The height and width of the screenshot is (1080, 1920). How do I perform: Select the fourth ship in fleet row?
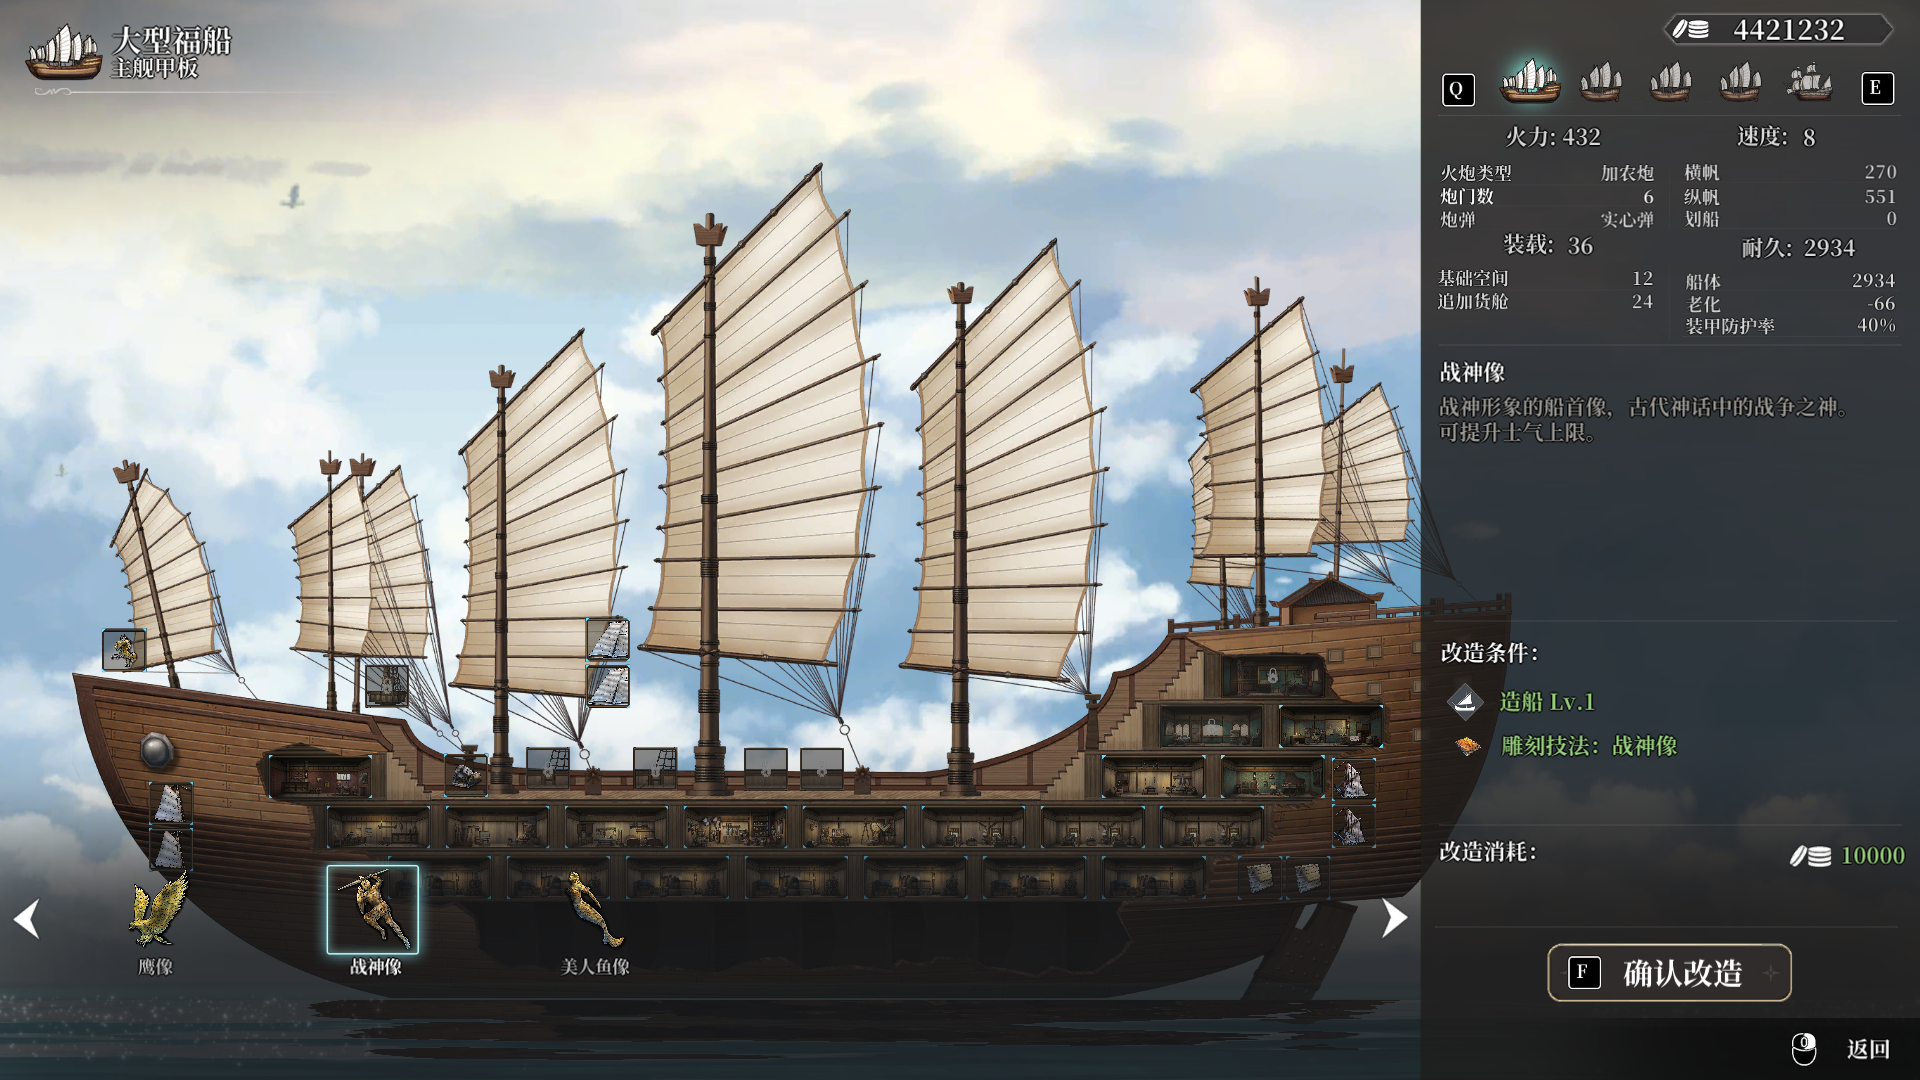(1740, 81)
